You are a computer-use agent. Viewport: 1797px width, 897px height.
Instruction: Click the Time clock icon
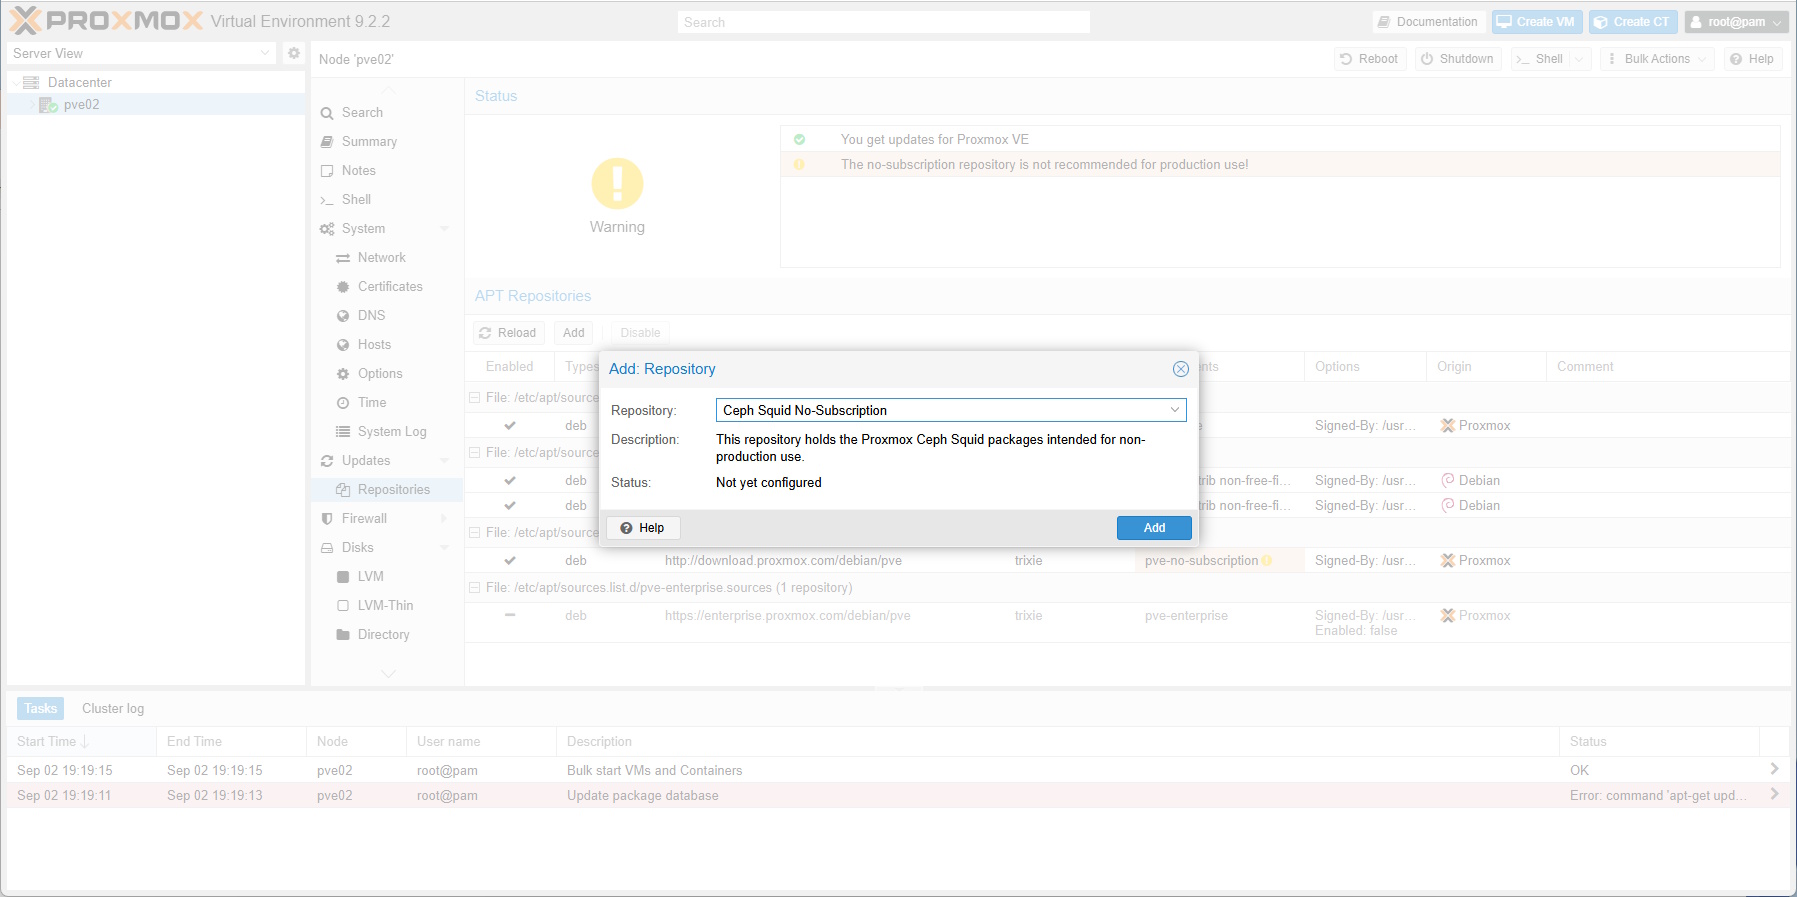pos(343,403)
